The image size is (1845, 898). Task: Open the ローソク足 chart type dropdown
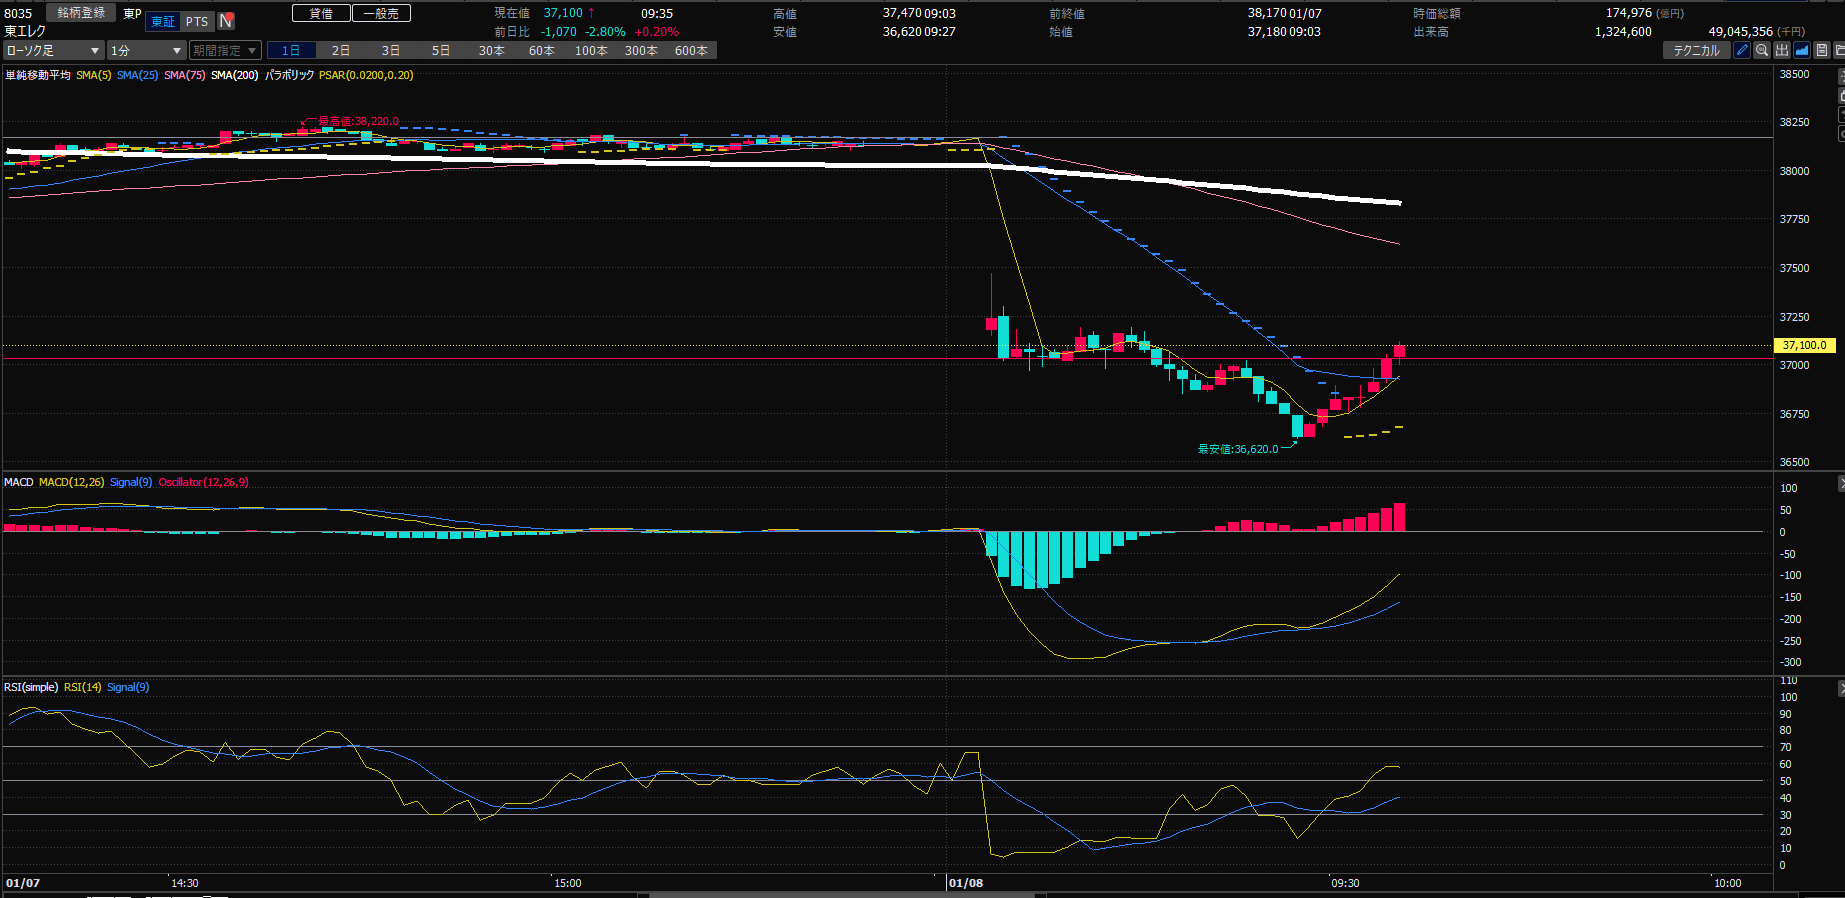point(53,50)
